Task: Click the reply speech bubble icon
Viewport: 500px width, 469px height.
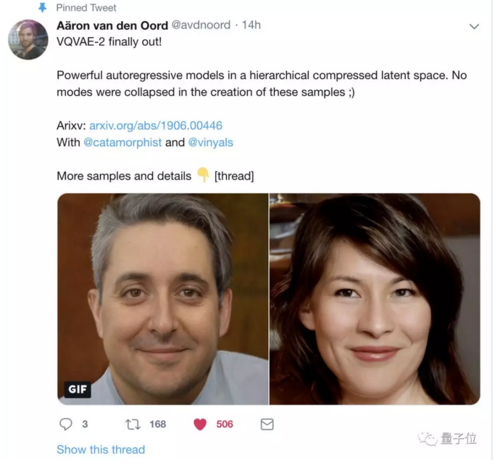Action: coord(66,424)
